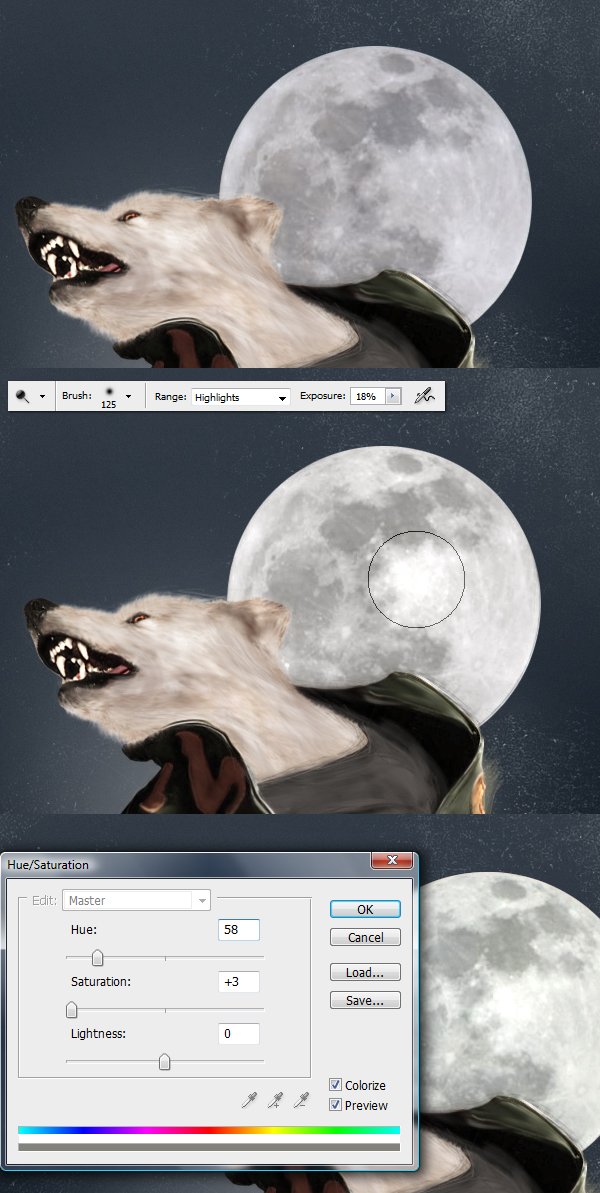
Task: Click the brush tip preview above 125
Action: pyautogui.click(x=109, y=391)
